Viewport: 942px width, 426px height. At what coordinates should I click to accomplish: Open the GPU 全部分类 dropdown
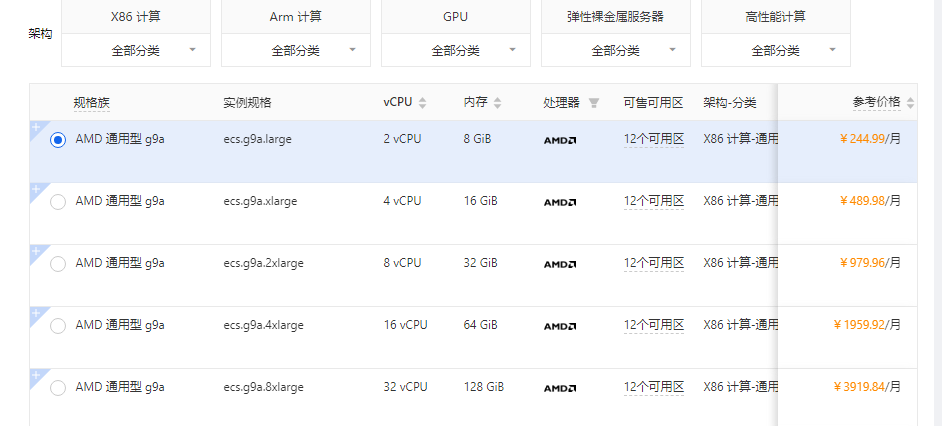[455, 50]
